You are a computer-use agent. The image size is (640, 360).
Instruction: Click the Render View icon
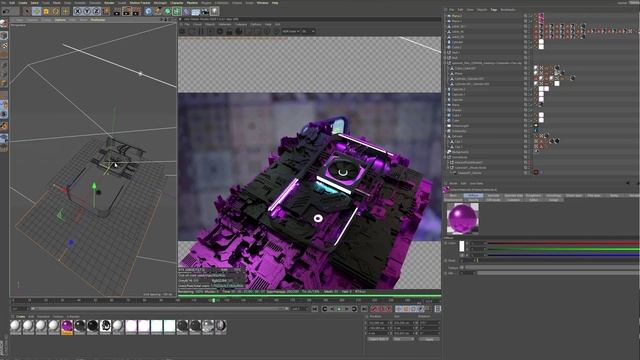point(117,11)
